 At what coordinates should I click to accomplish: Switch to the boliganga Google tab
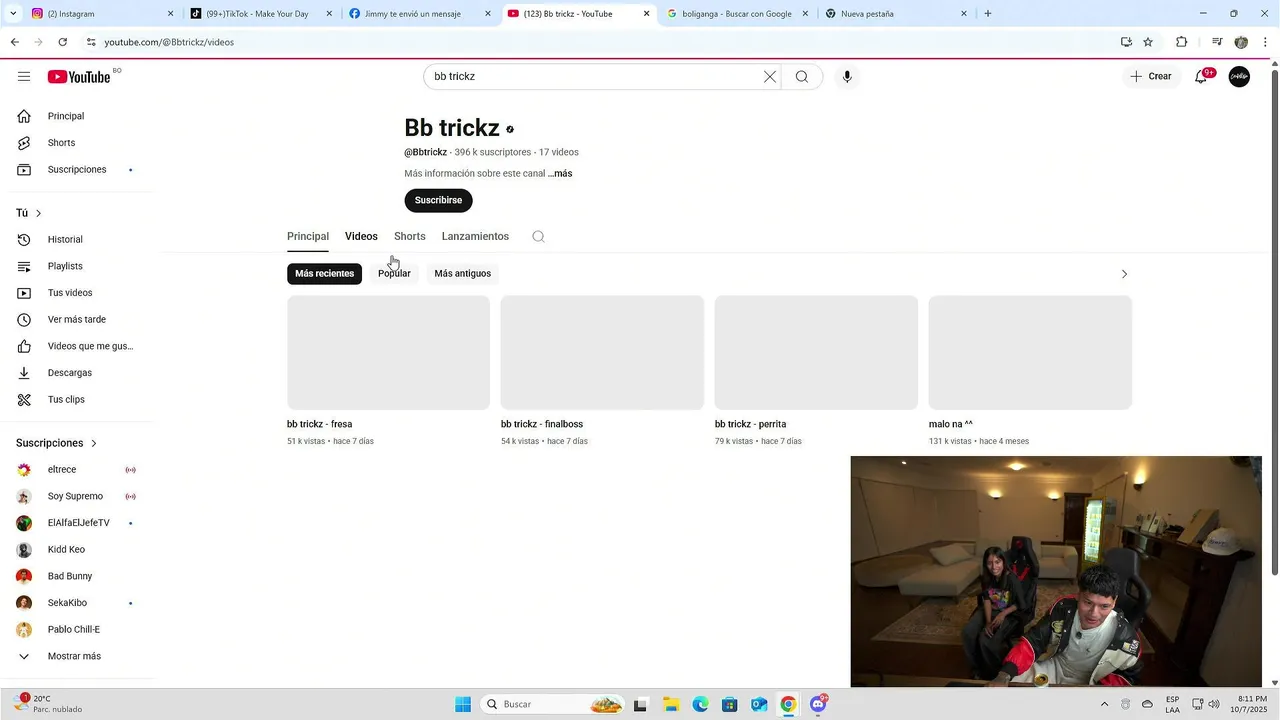click(x=737, y=14)
